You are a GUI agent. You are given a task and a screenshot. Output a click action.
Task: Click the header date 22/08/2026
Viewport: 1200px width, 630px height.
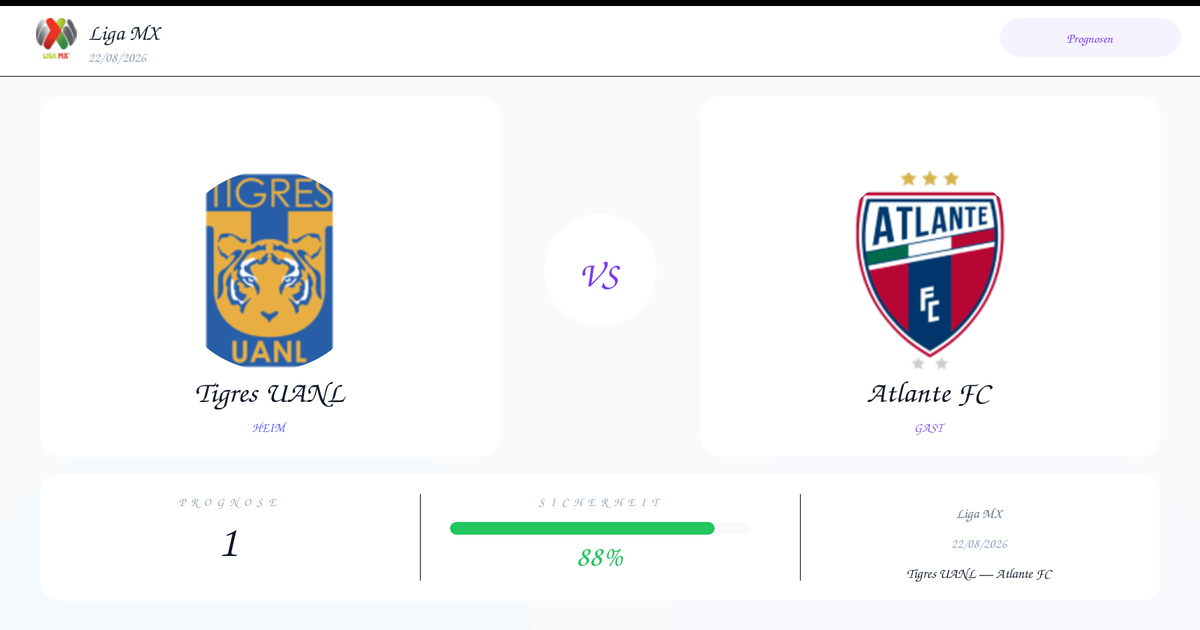point(118,58)
